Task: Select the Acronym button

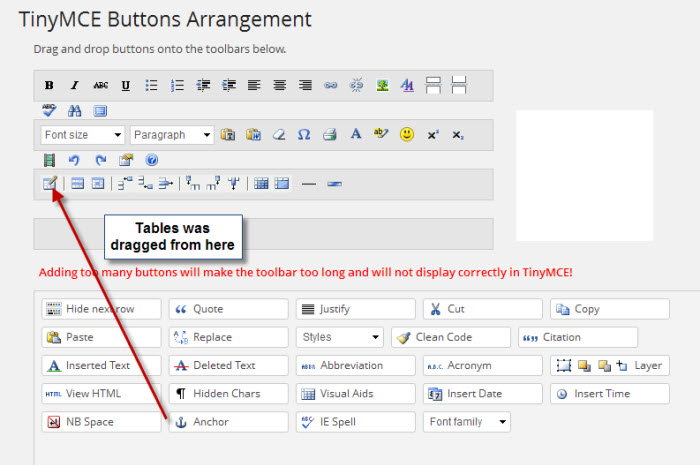Action: click(x=483, y=365)
